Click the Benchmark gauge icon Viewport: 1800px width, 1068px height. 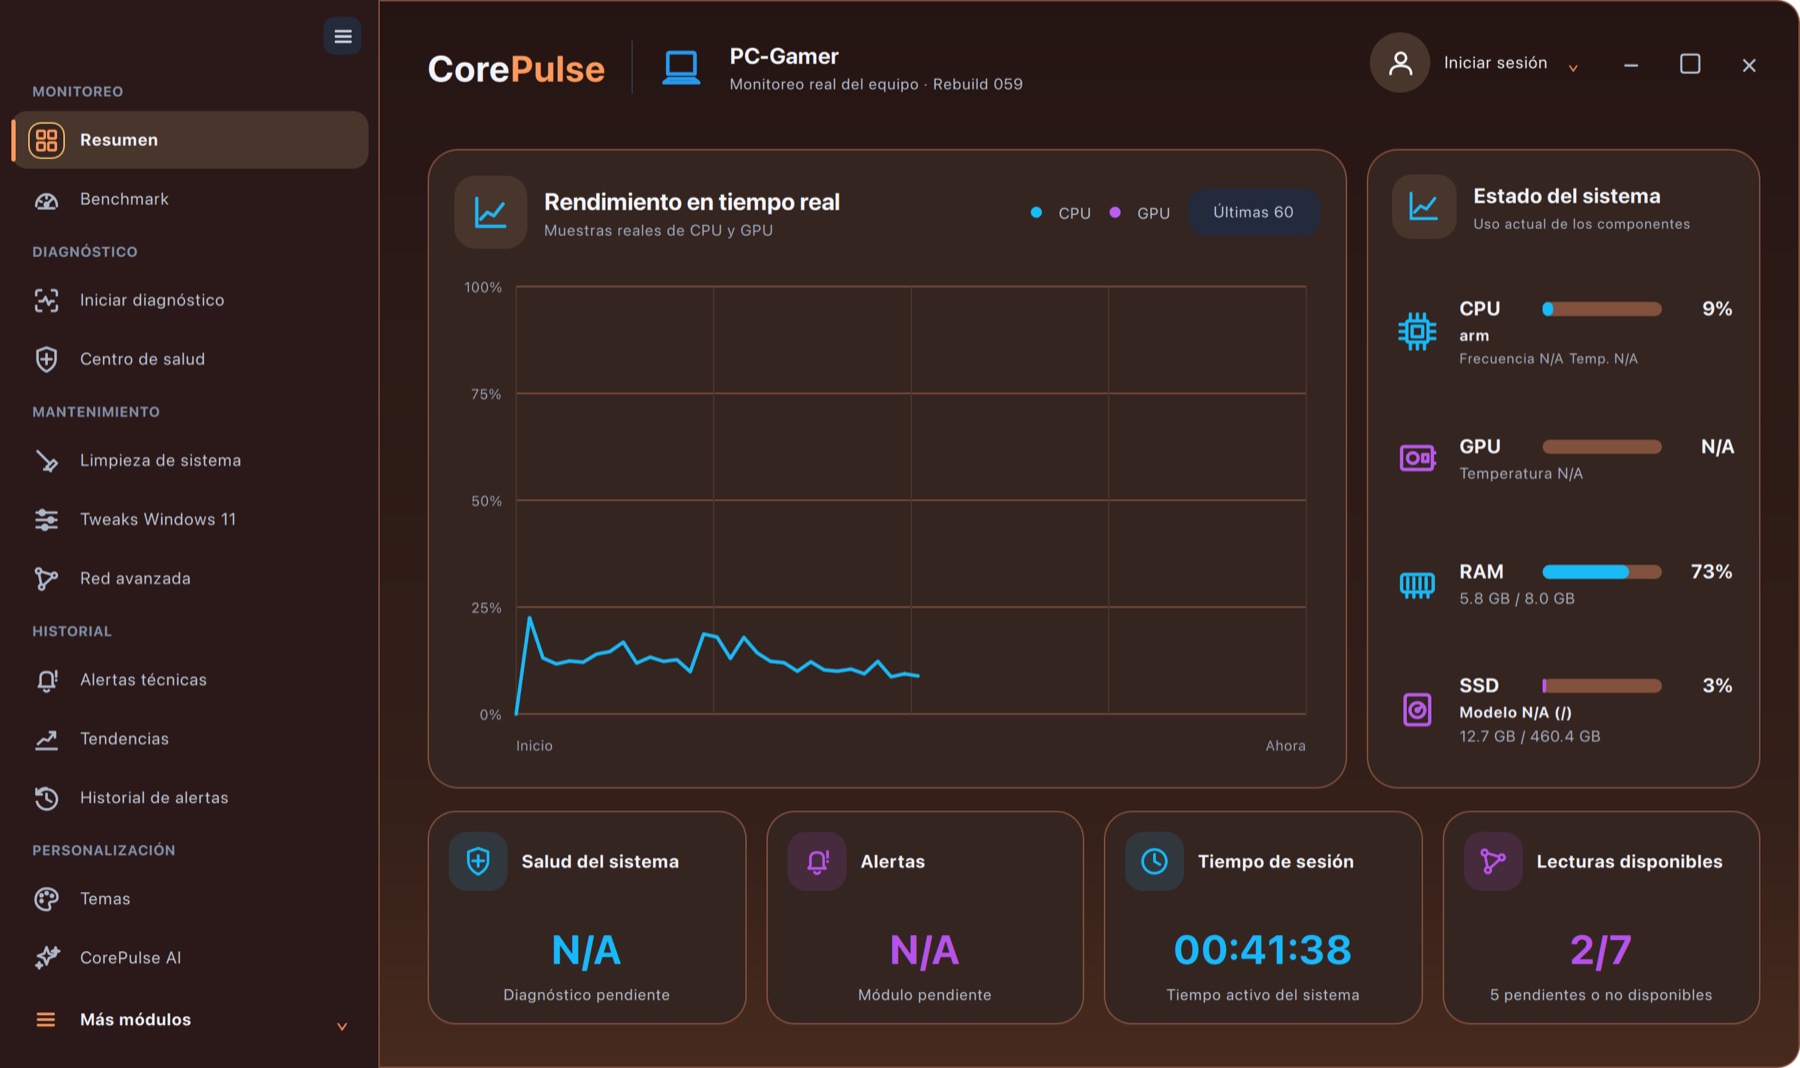[46, 200]
